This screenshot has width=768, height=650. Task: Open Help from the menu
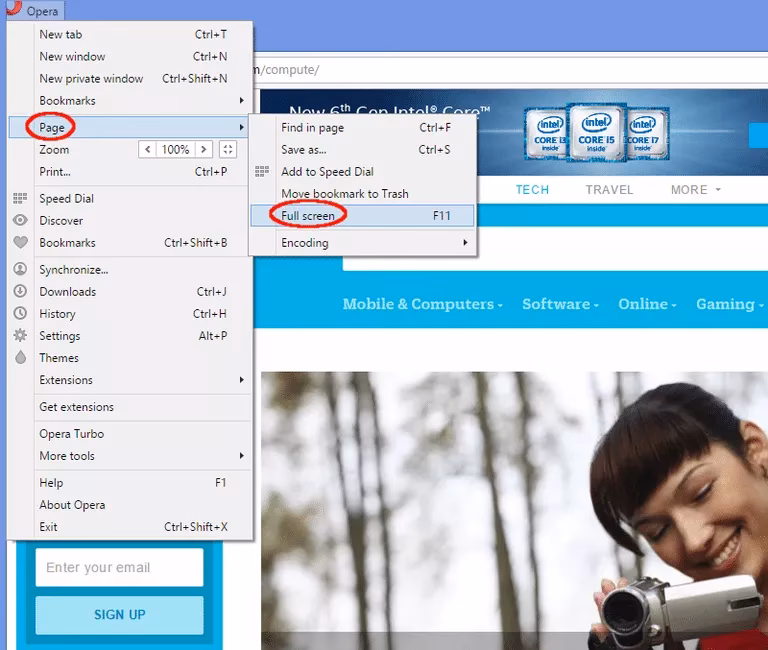click(x=131, y=482)
